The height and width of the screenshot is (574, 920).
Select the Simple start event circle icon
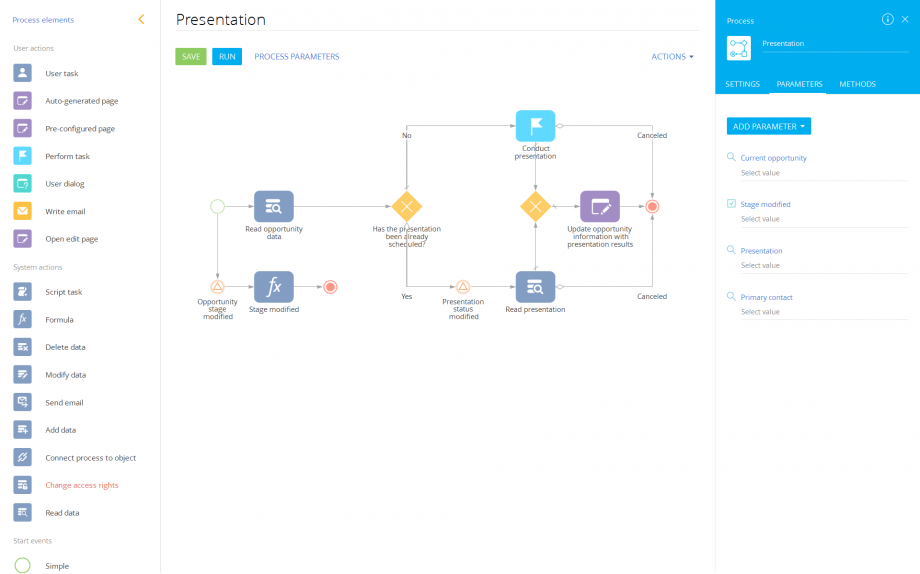click(22, 565)
